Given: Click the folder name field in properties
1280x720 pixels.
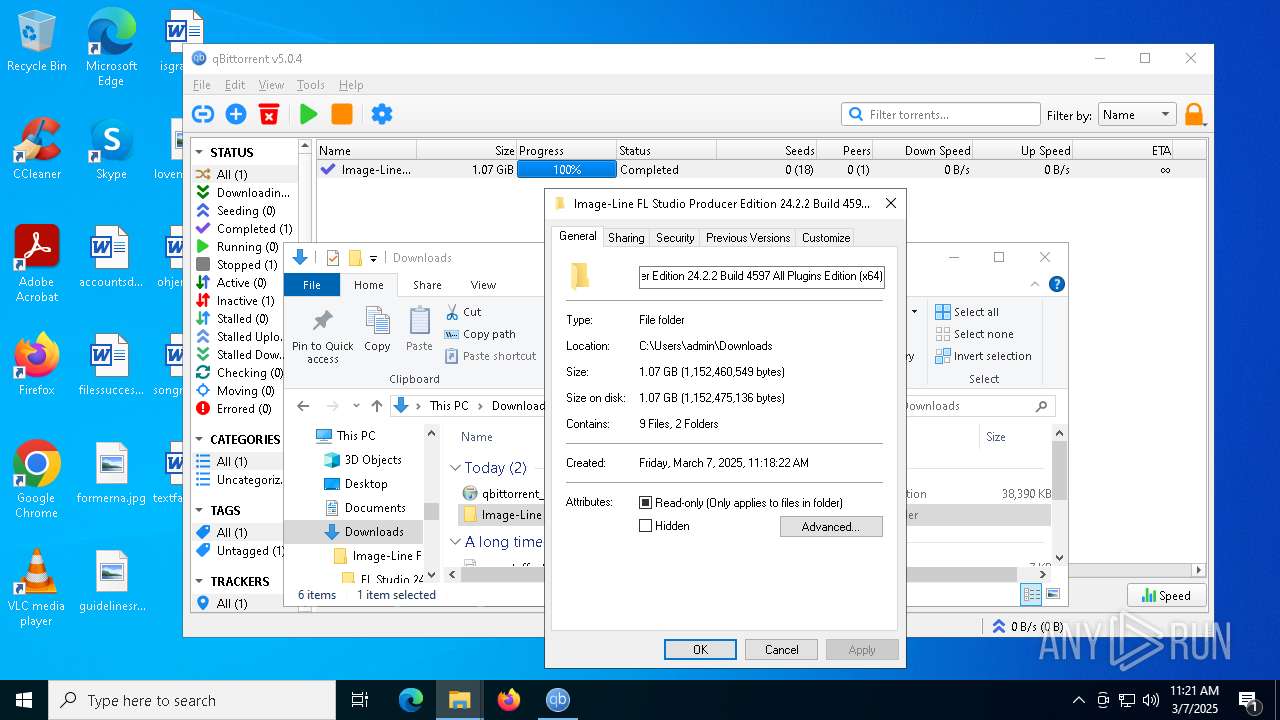Looking at the screenshot, I should pyautogui.click(x=761, y=276).
